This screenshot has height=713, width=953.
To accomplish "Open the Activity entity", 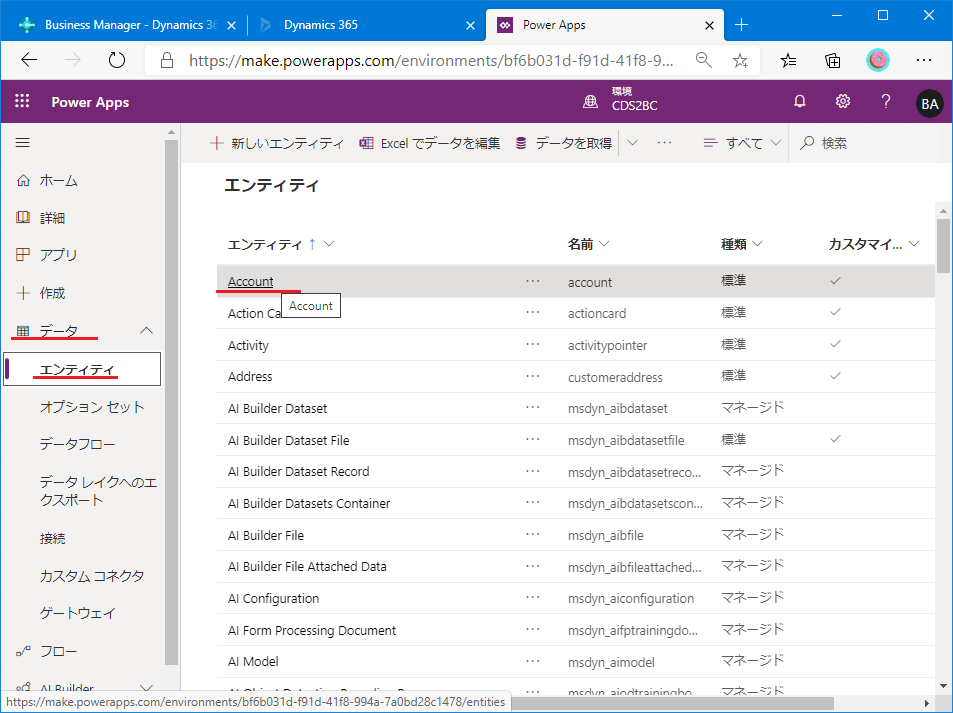I will tap(248, 345).
